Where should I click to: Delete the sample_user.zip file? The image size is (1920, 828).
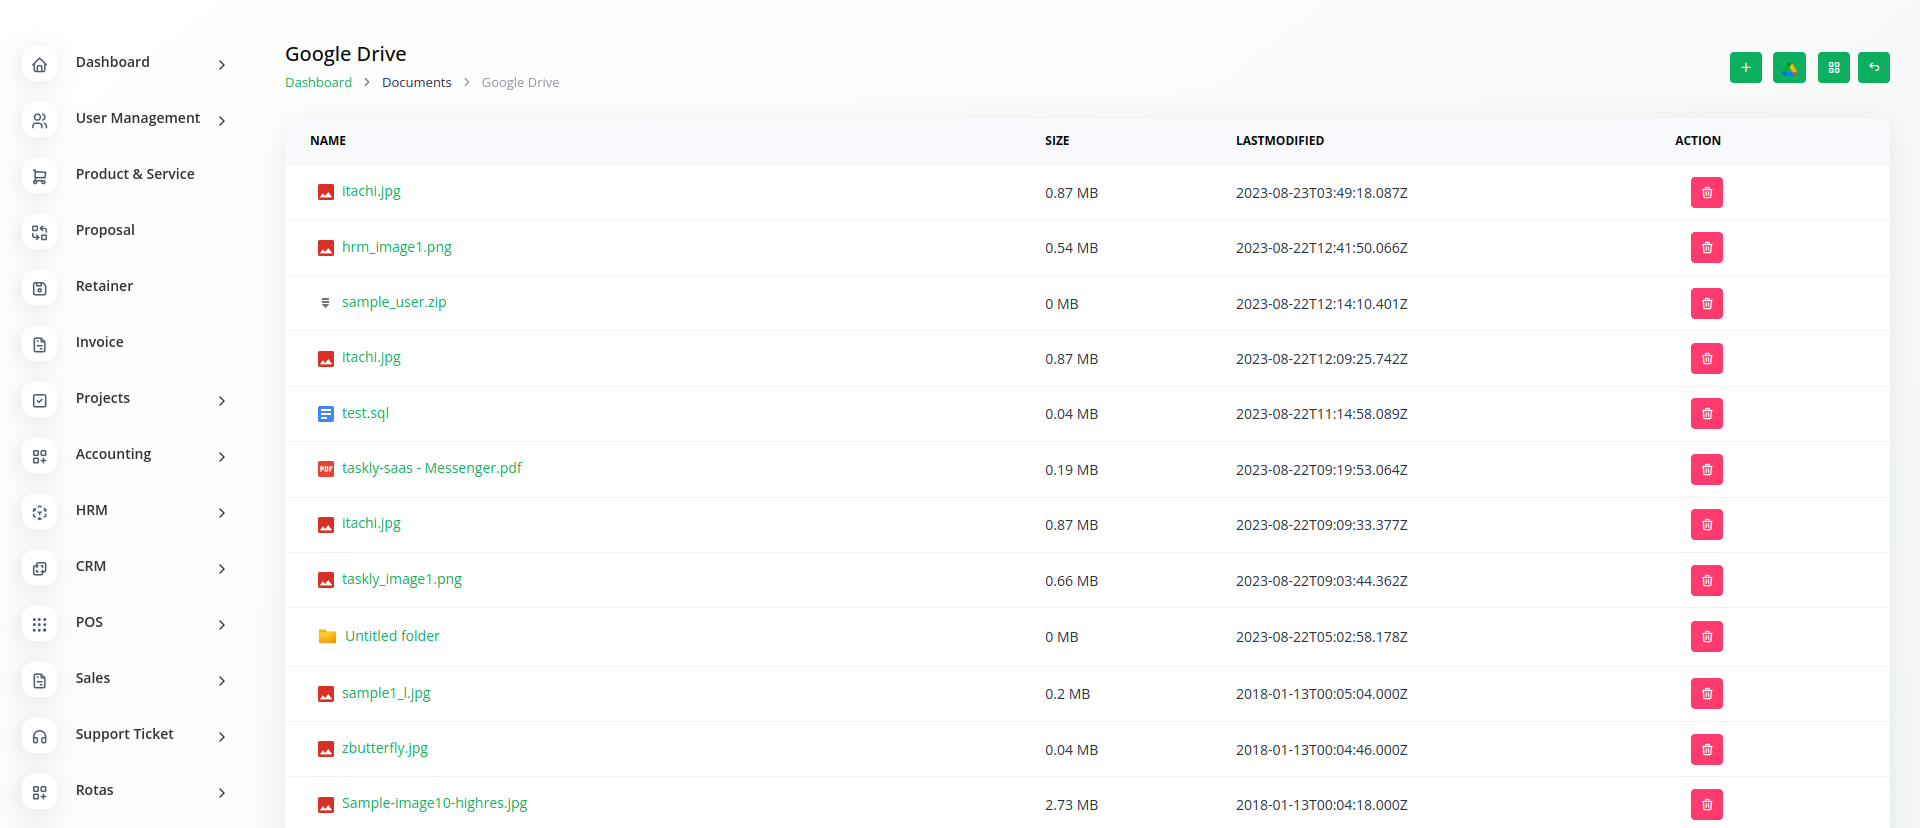1706,304
